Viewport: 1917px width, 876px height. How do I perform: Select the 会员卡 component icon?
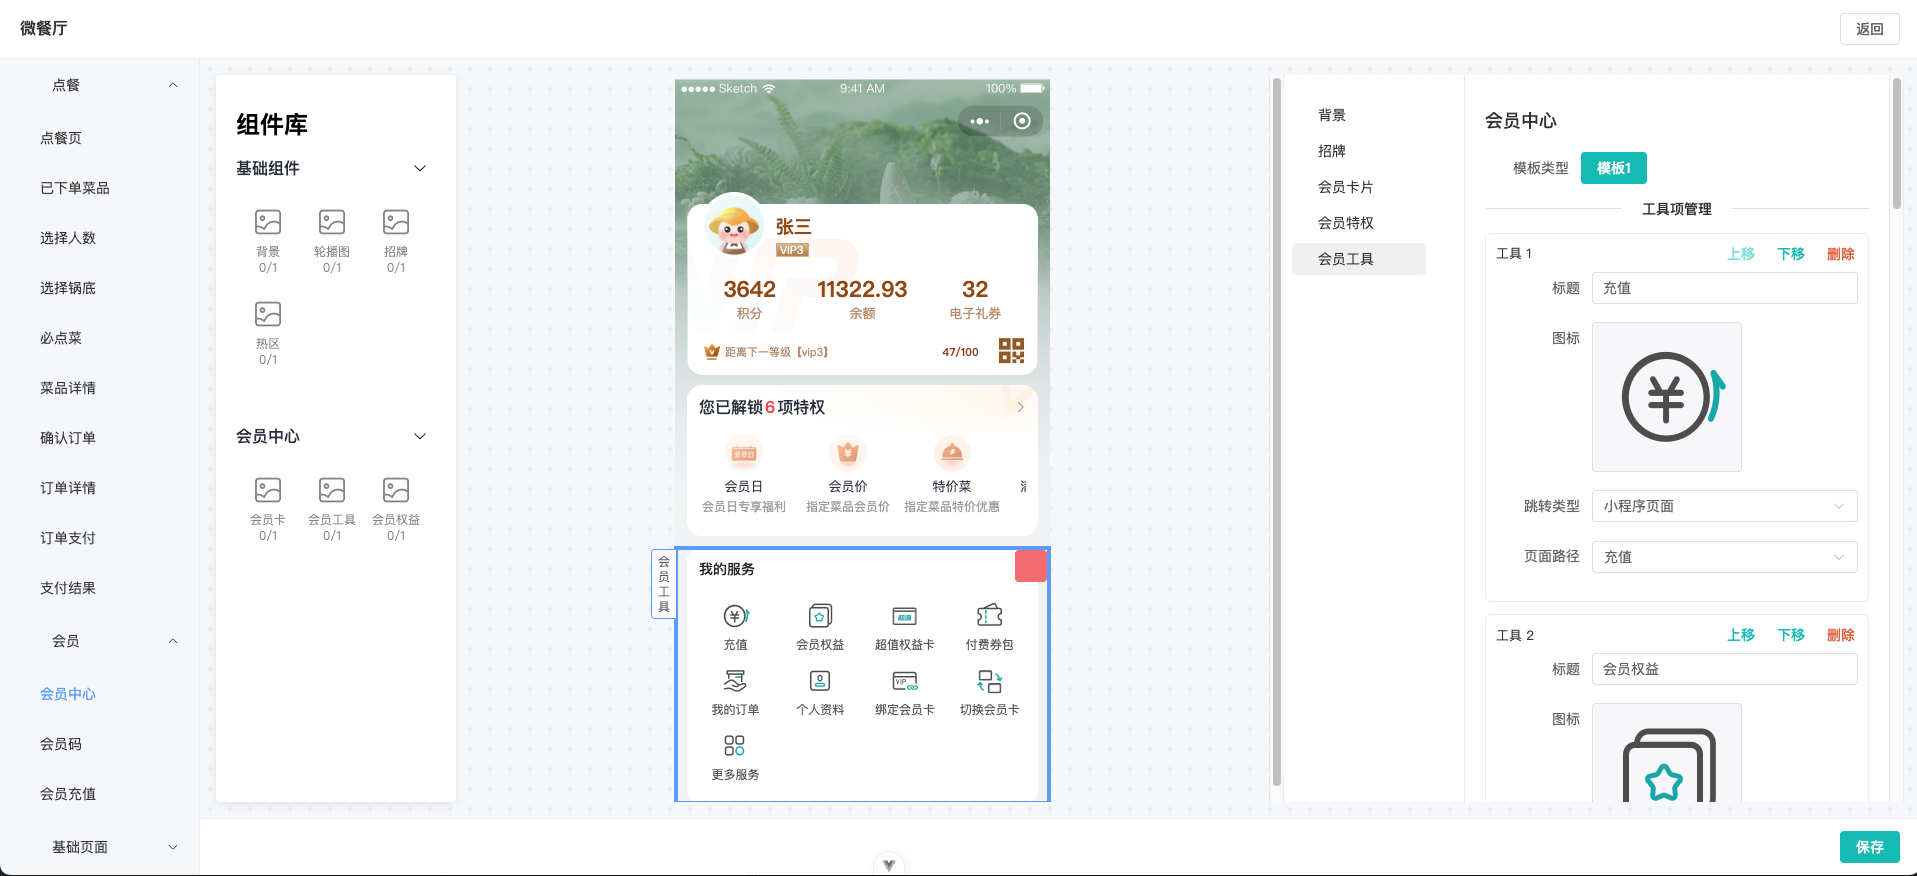pyautogui.click(x=268, y=490)
